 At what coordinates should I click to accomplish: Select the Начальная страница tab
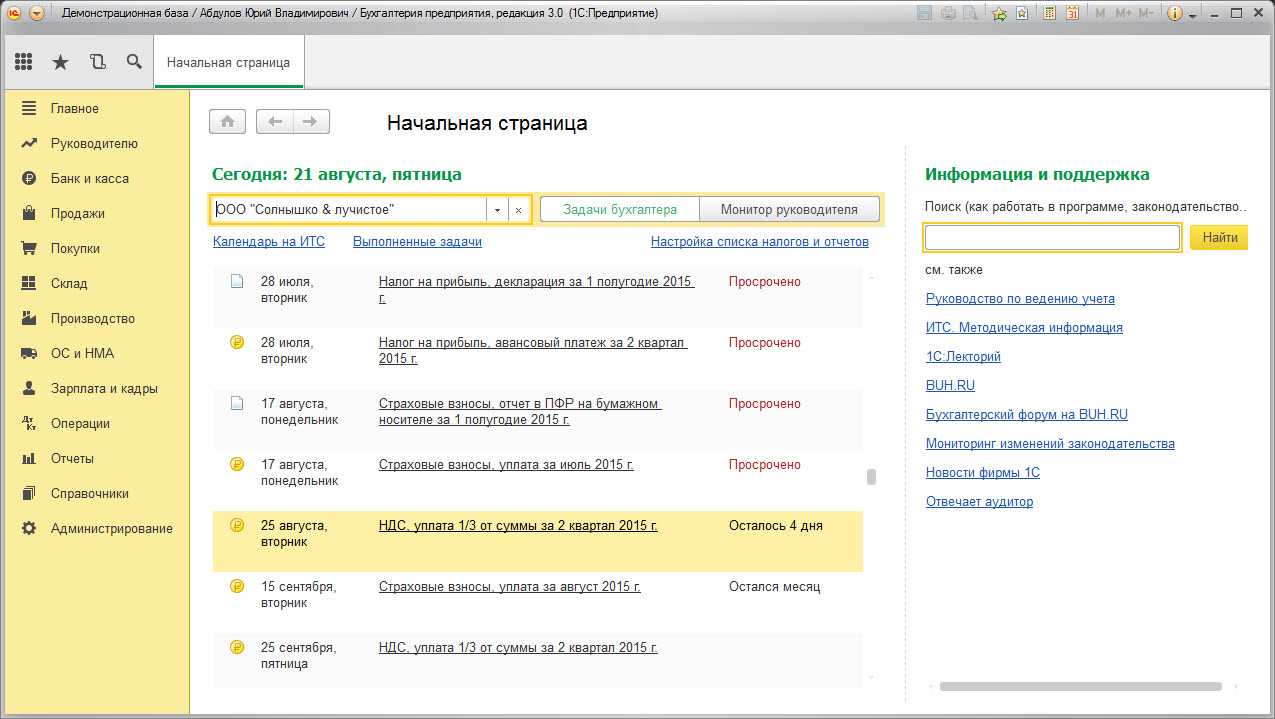[228, 62]
